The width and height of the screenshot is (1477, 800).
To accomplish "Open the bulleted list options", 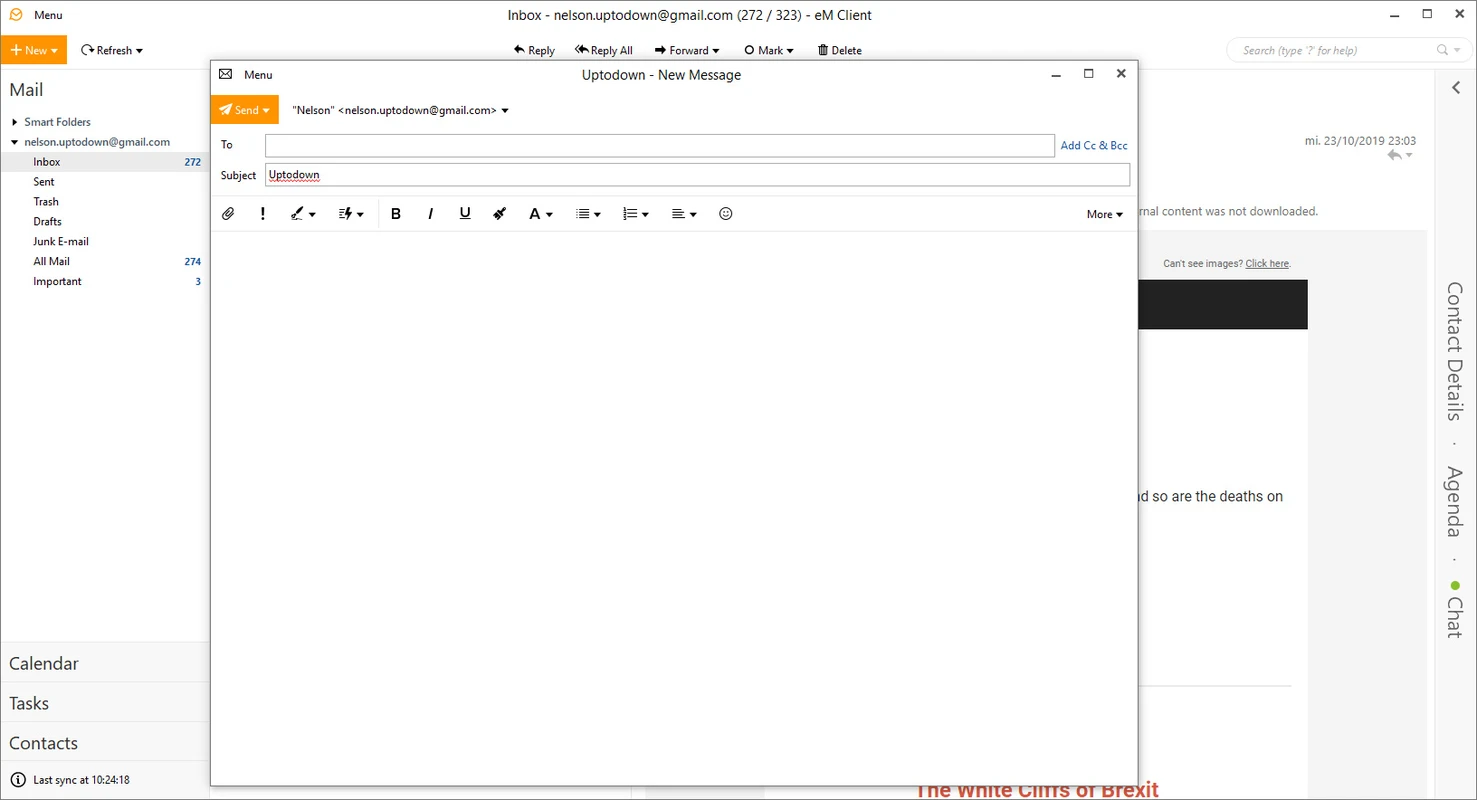I will click(x=588, y=214).
